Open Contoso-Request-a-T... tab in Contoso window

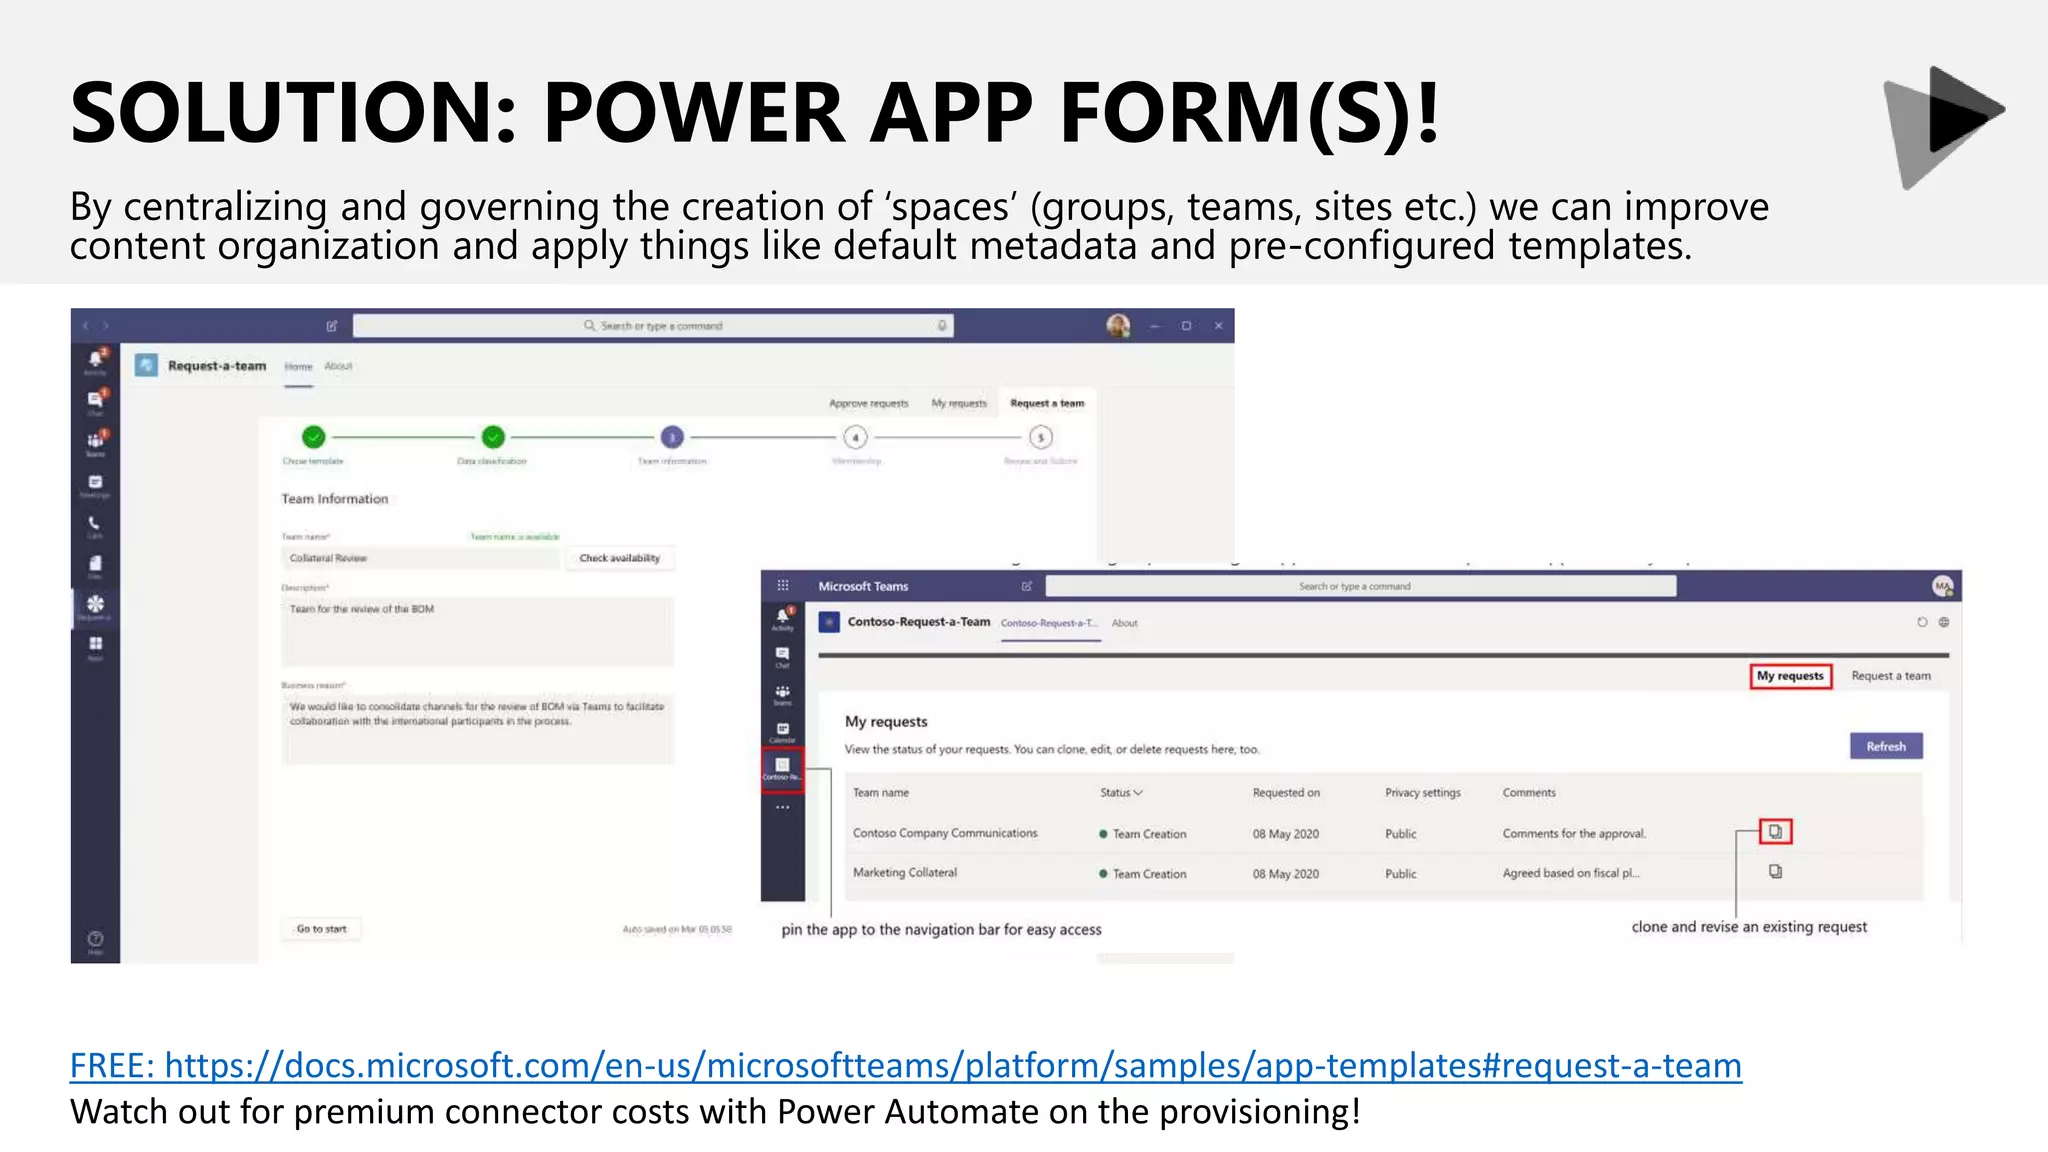point(1049,623)
